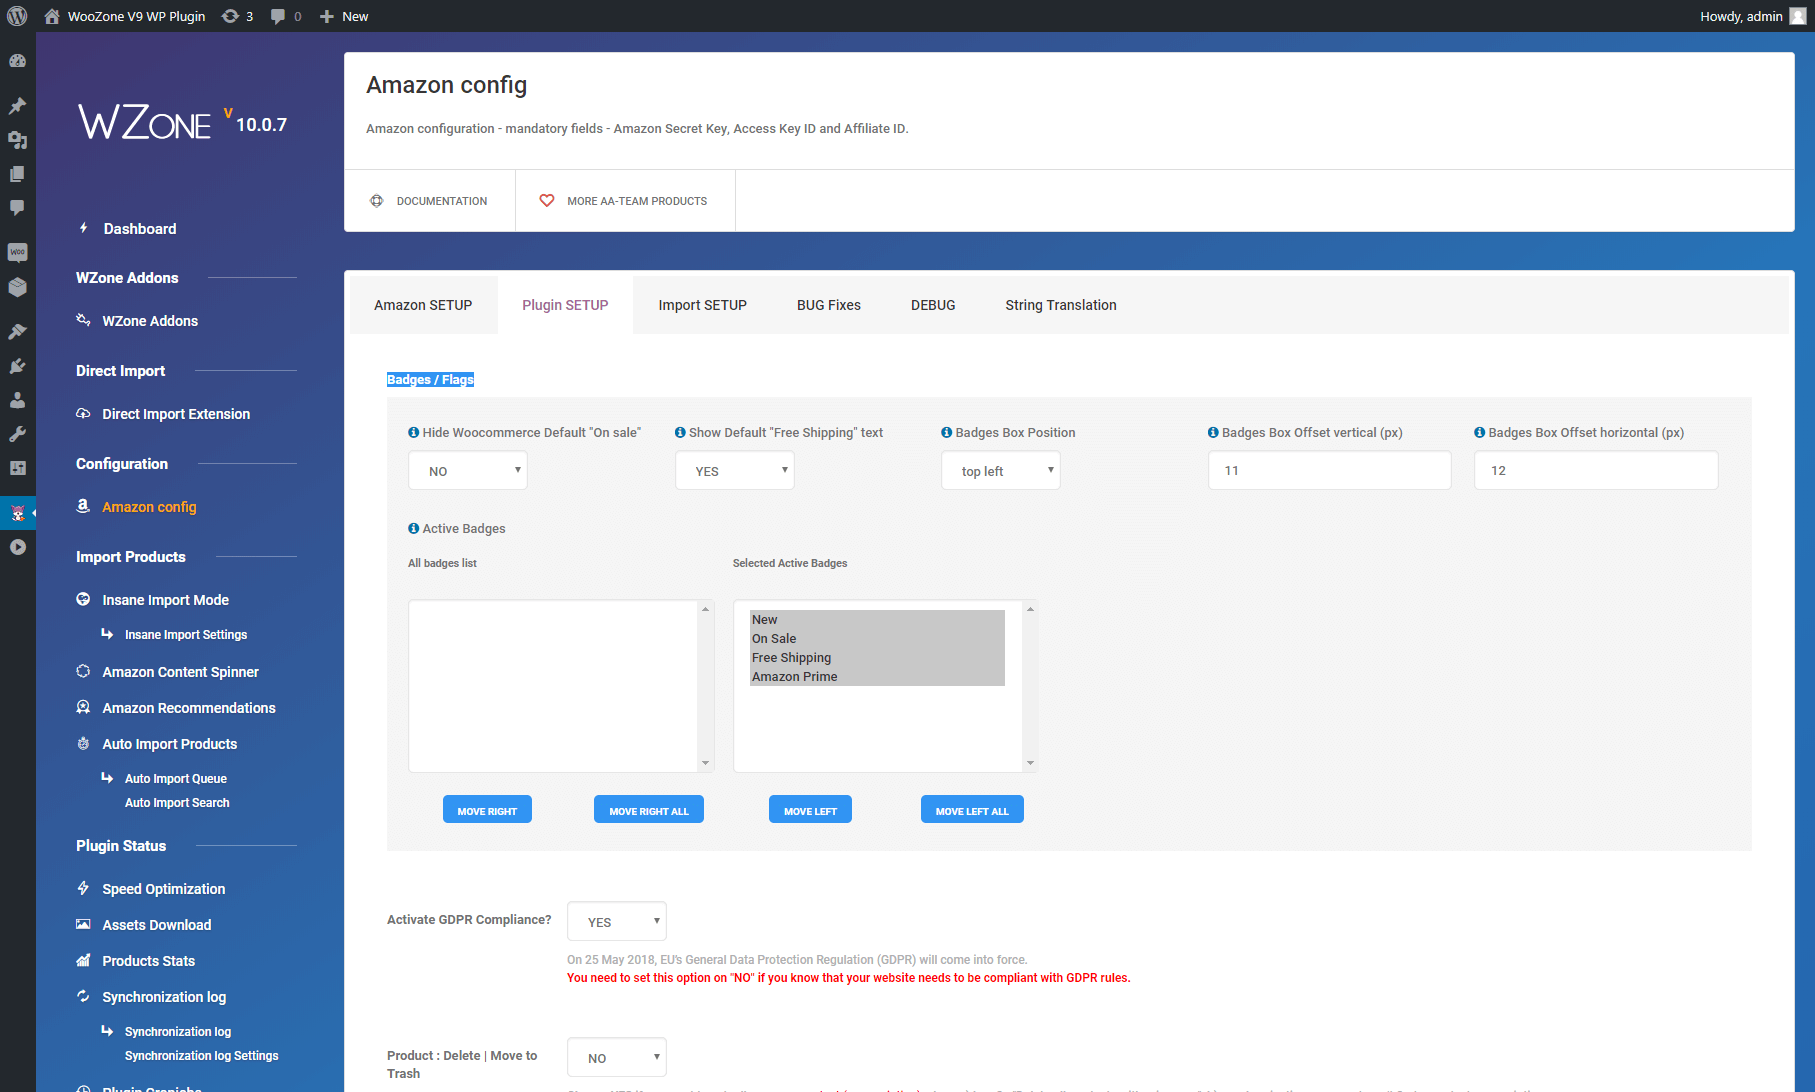This screenshot has height=1092, width=1815.
Task: Click the MOVE RIGHT button
Action: pos(487,810)
